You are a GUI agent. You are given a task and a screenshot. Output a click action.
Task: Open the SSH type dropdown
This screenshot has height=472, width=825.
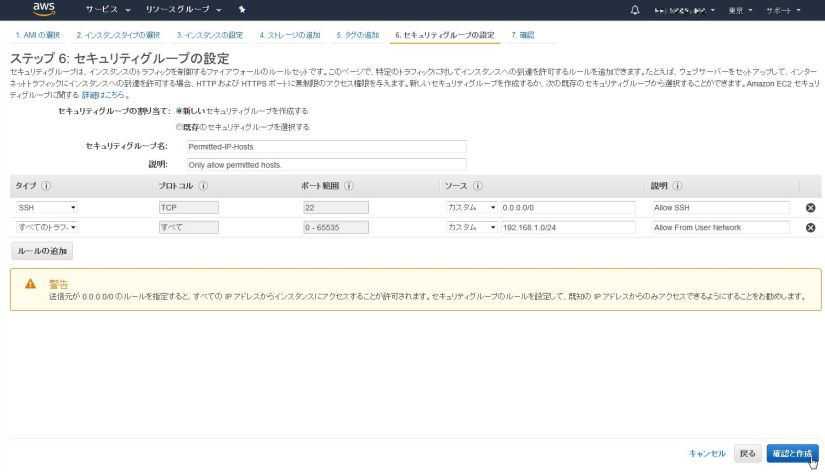(x=46, y=208)
